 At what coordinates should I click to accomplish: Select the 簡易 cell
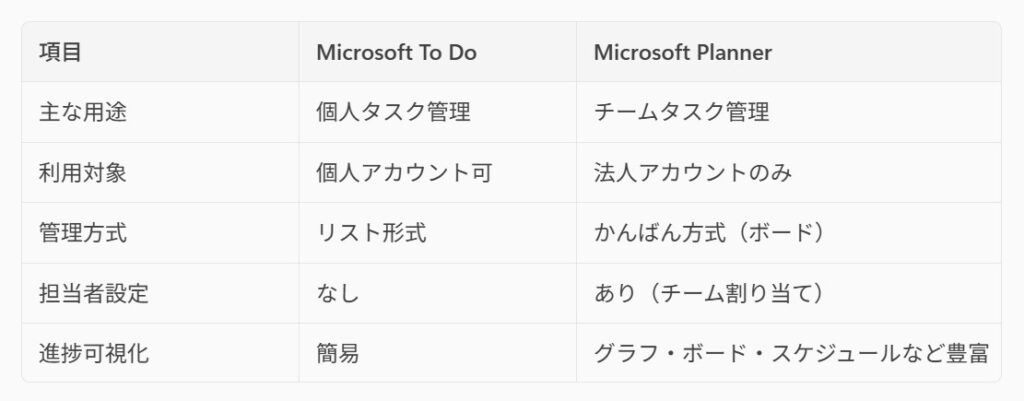pos(337,353)
